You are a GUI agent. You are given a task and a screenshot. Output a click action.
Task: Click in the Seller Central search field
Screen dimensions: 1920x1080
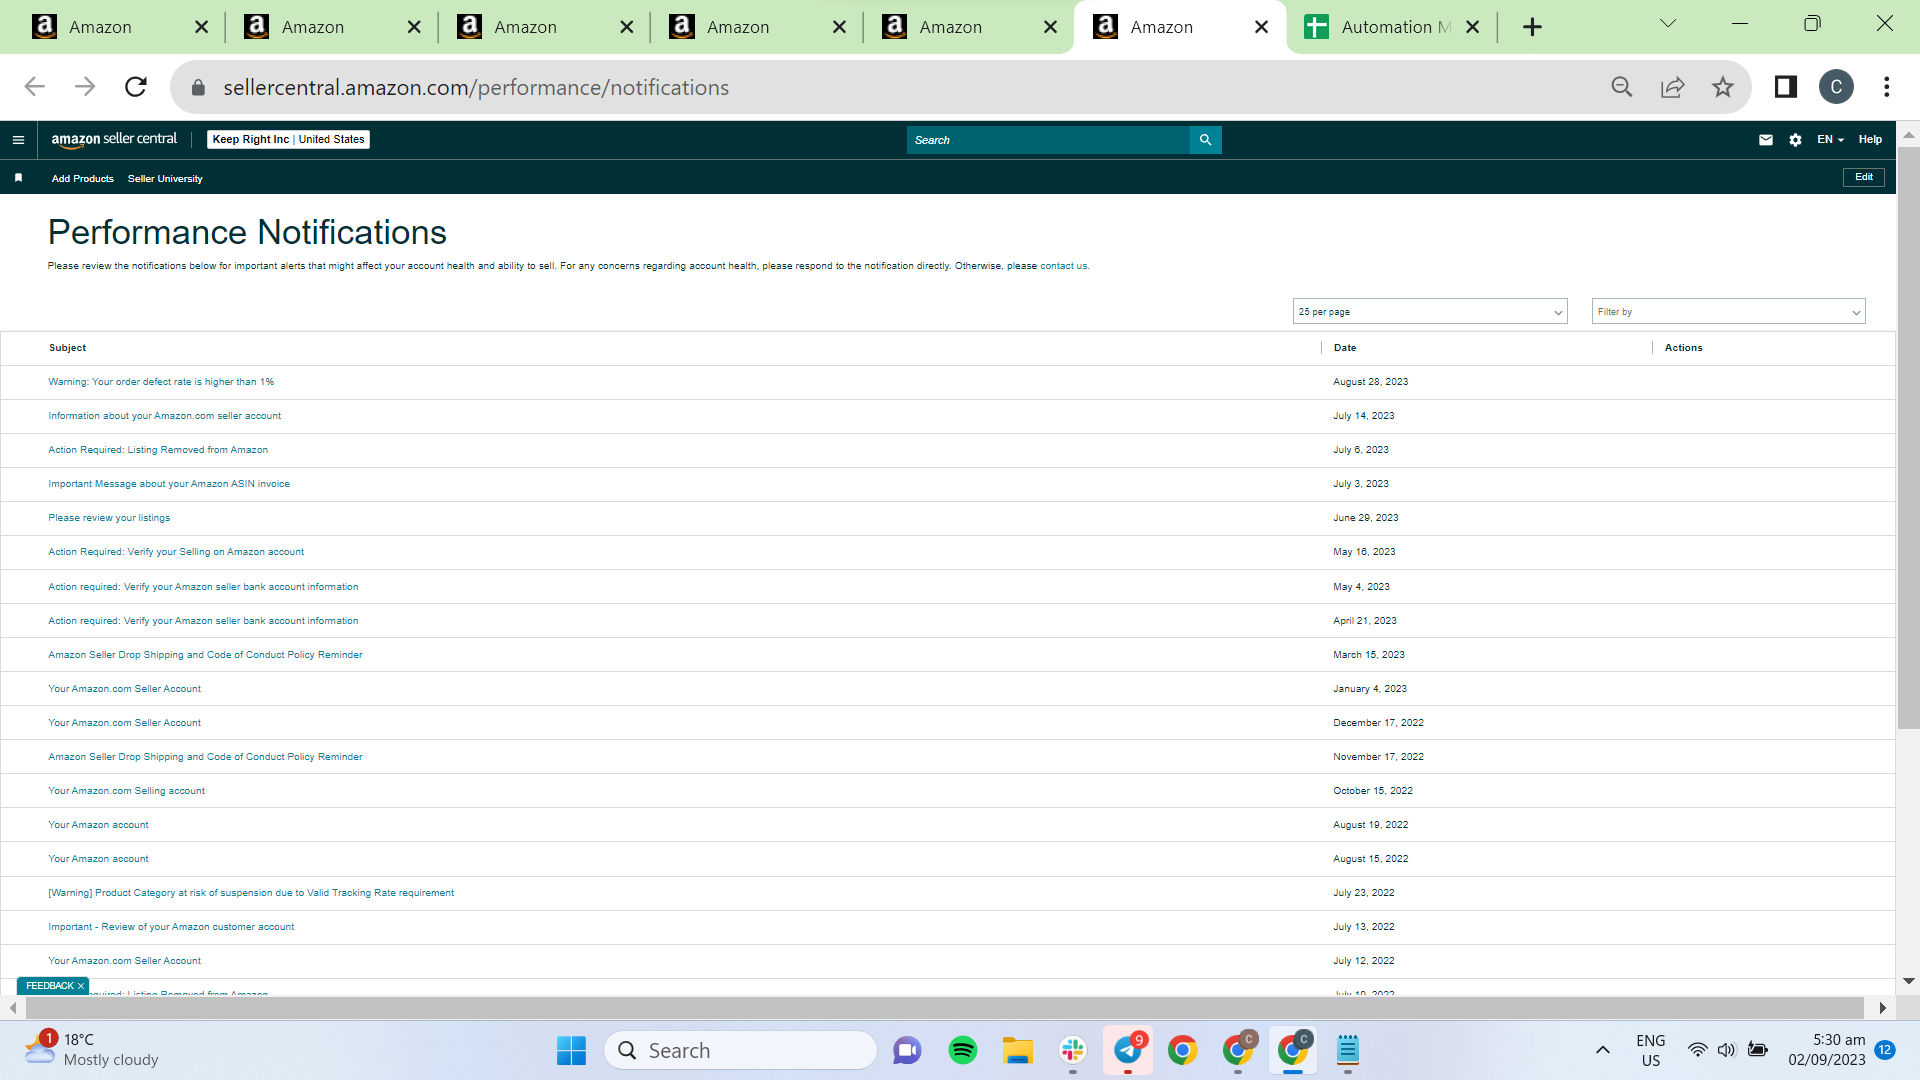(1048, 140)
